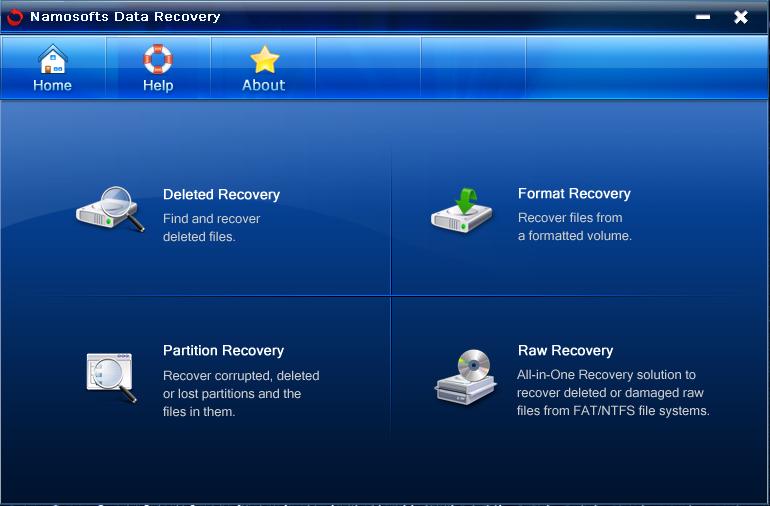Click 'All-in-One Recovery solution' description text

pos(613,393)
